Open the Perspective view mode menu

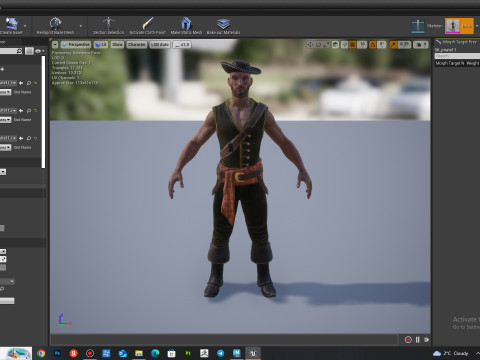(x=76, y=45)
